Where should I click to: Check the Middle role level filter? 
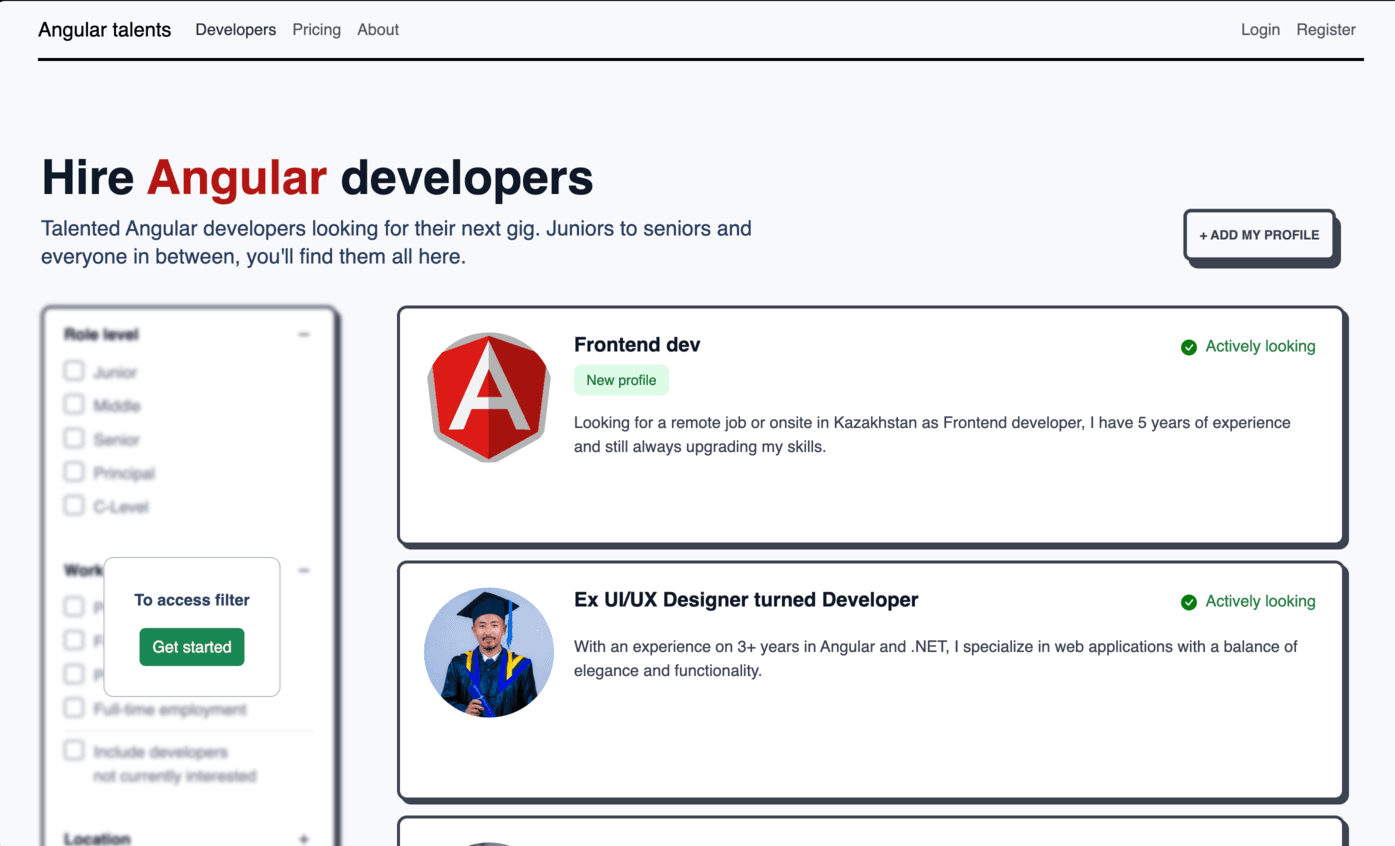73,404
